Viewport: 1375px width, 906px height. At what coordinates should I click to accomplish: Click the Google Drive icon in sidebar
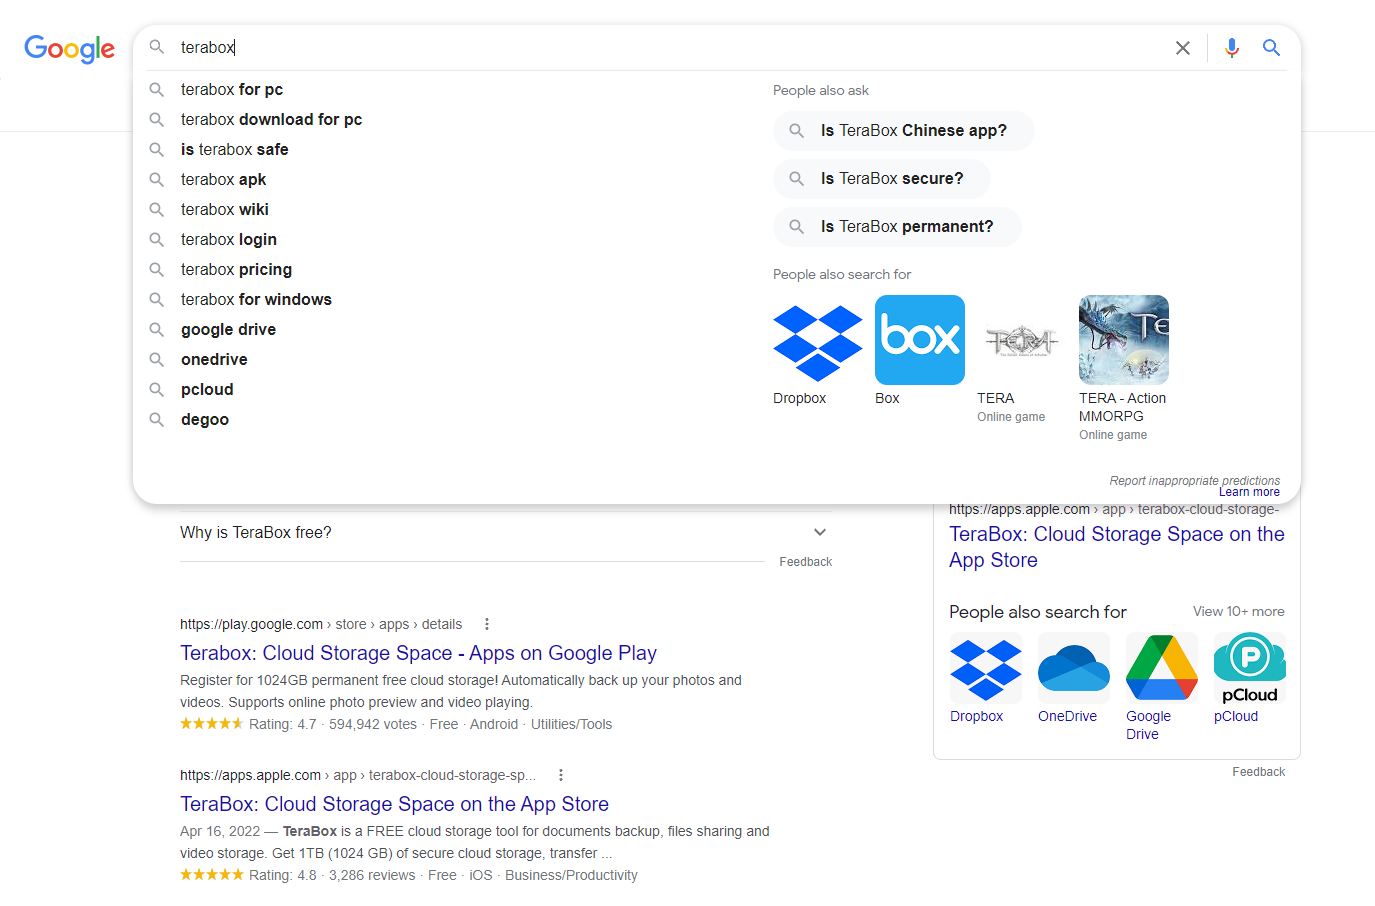[x=1161, y=667]
